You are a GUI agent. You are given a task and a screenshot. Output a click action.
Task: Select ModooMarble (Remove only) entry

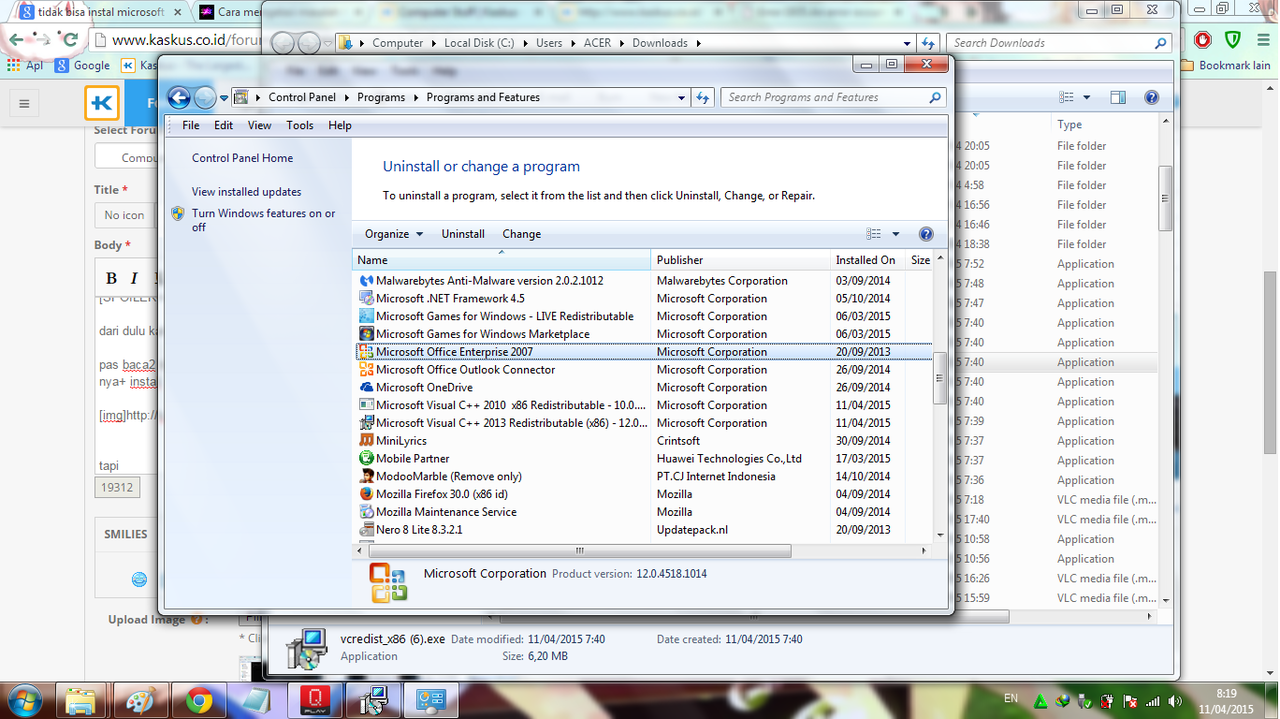pos(449,477)
